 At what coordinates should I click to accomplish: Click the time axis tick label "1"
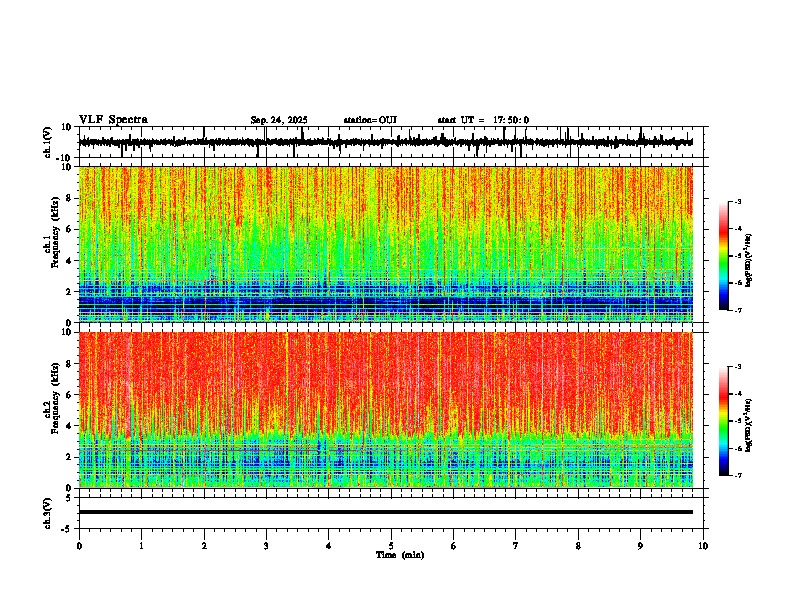tap(141, 546)
